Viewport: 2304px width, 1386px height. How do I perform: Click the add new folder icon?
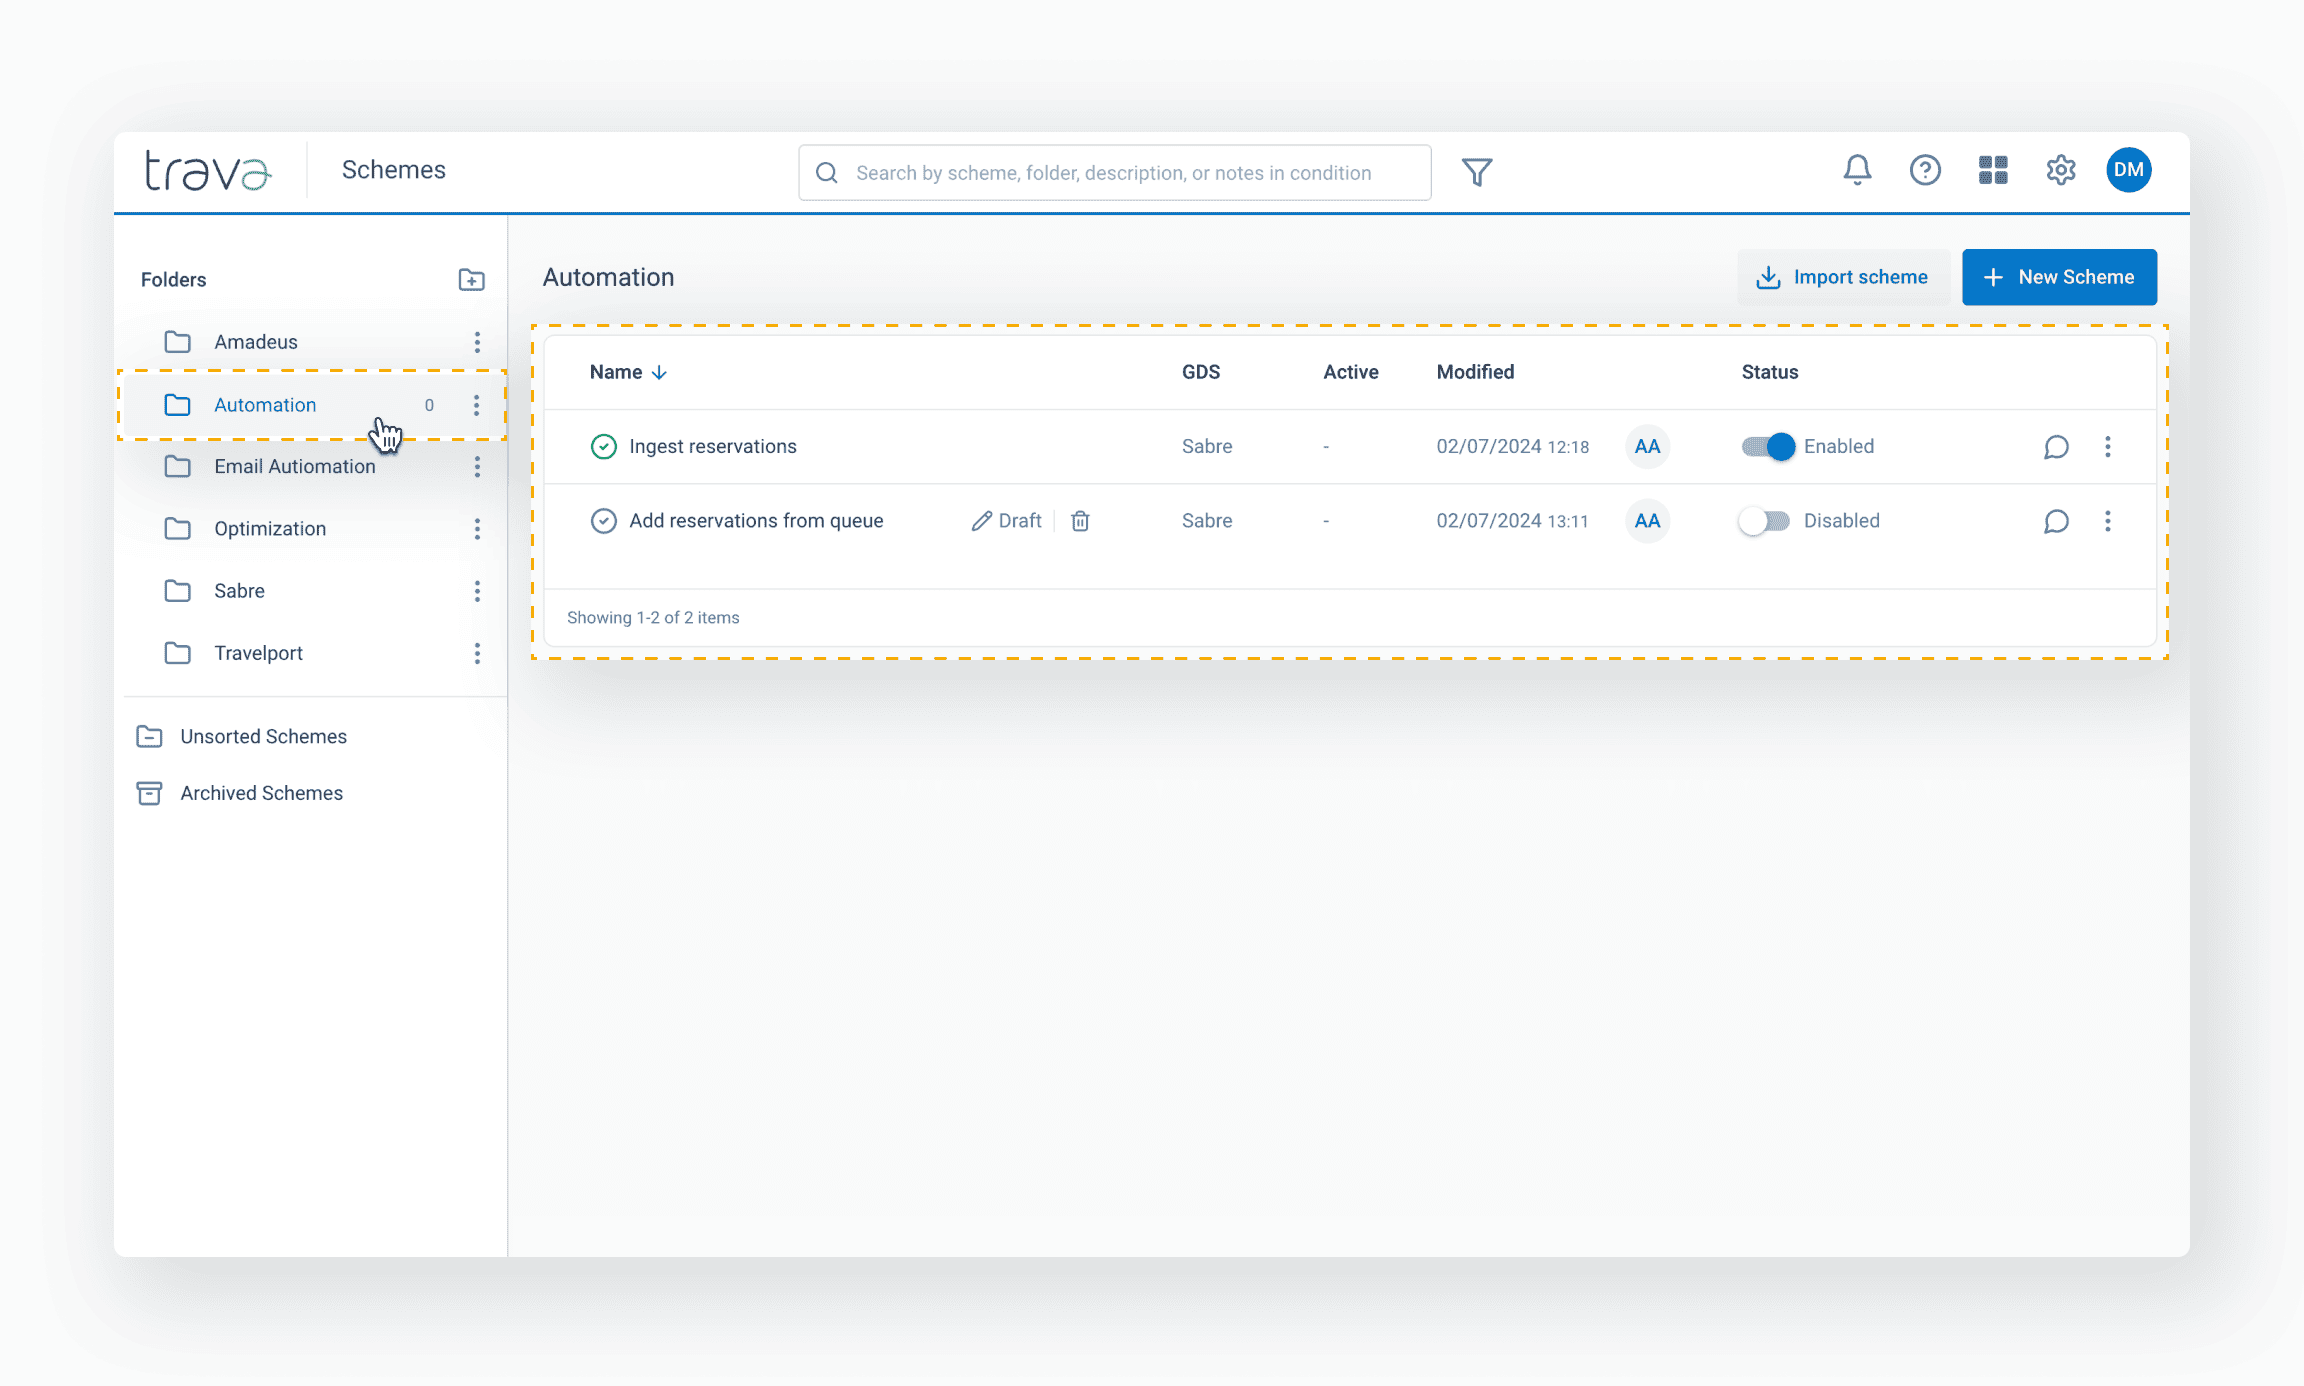click(471, 280)
